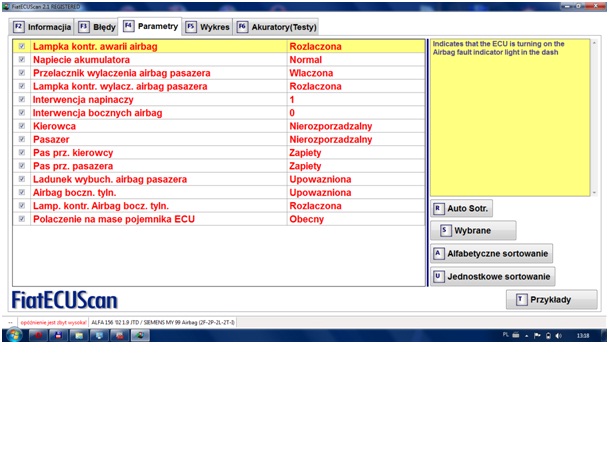
Task: Select 'Przelacznik wylaczenia airbag pasazera' row name
Action: [x=122, y=73]
